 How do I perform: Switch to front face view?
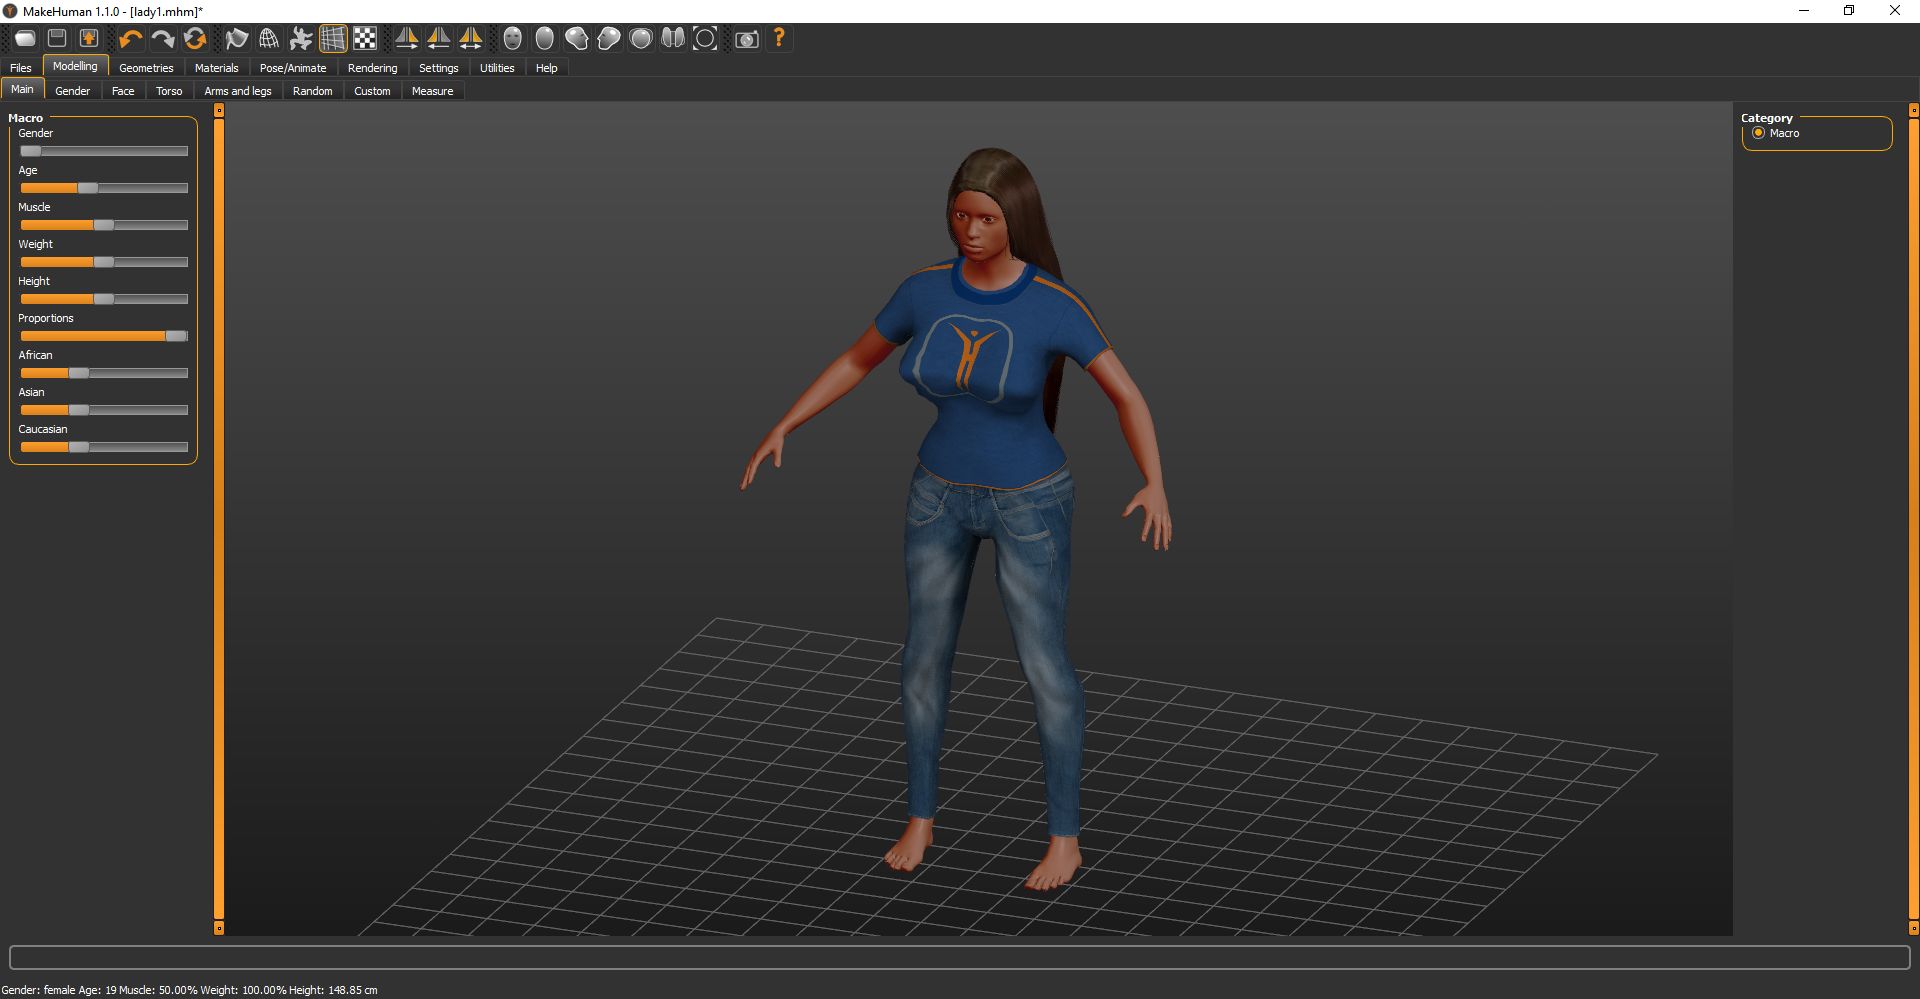point(512,39)
